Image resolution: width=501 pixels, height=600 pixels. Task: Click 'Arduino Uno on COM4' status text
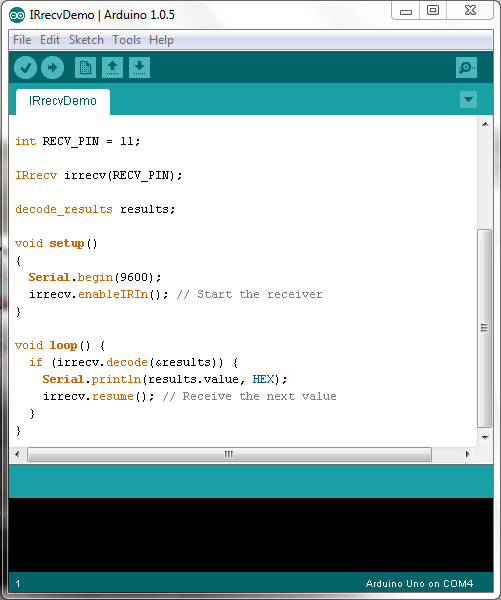click(419, 584)
